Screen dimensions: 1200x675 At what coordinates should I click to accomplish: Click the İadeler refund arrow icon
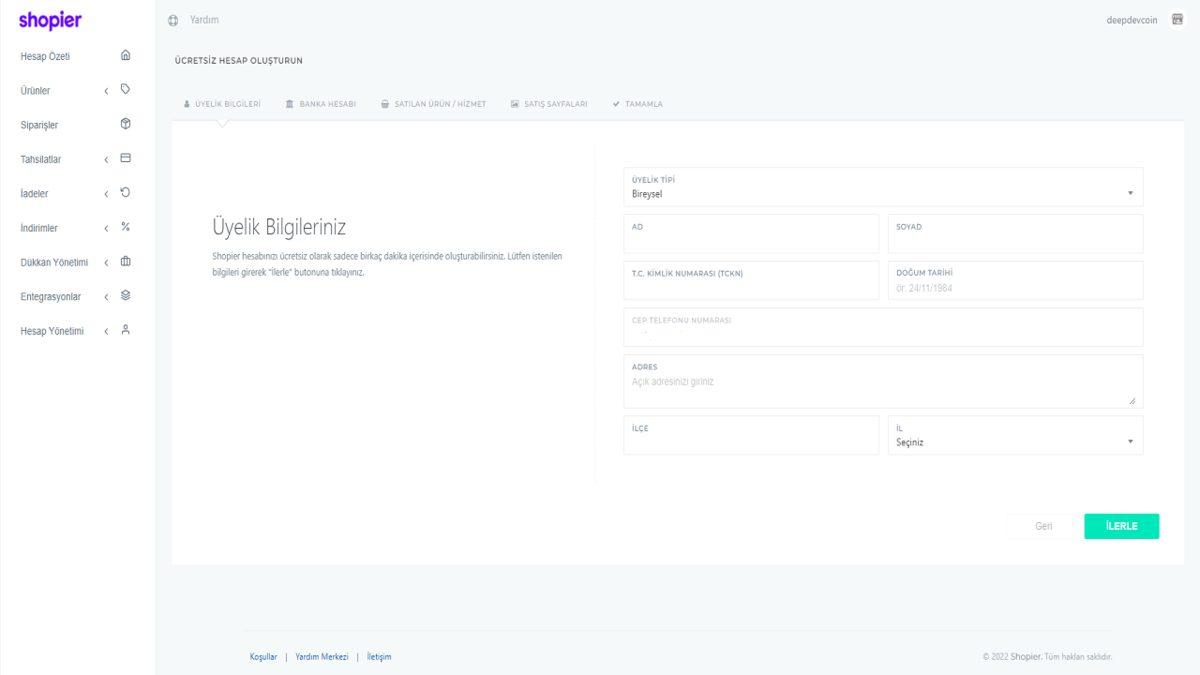click(125, 192)
